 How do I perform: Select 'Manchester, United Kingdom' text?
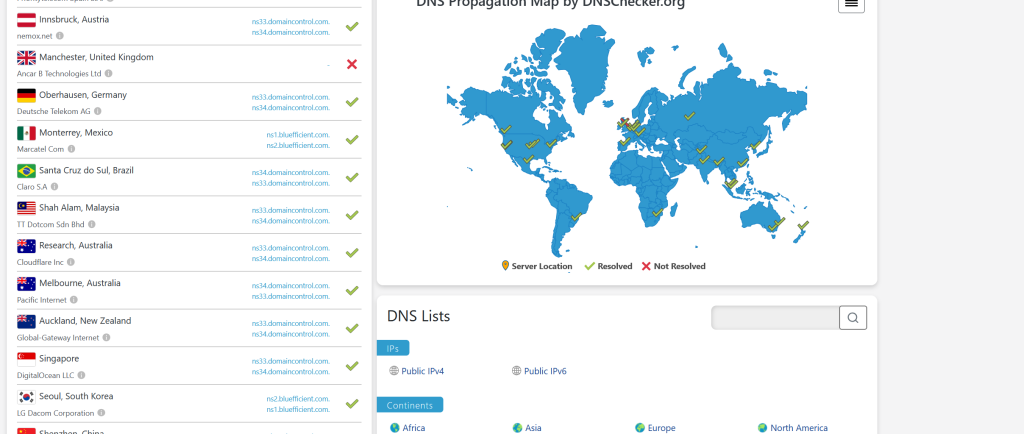(96, 57)
